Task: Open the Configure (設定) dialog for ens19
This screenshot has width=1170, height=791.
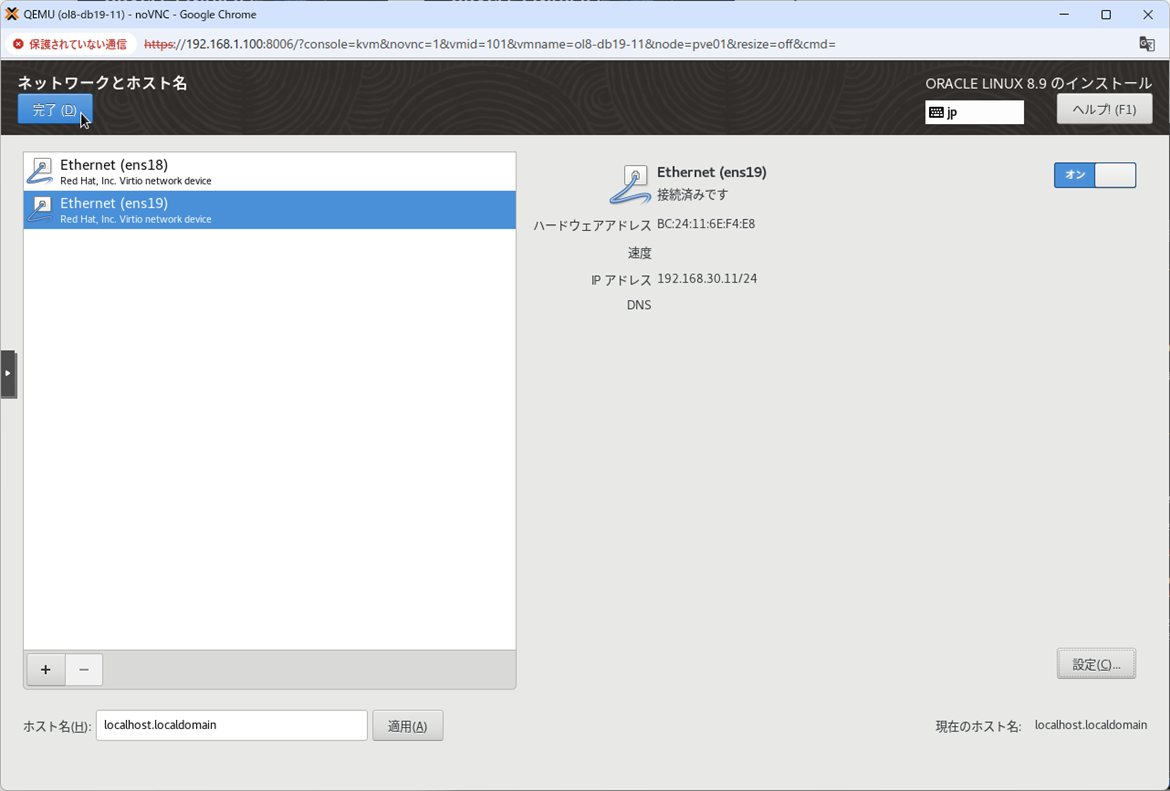Action: (x=1096, y=664)
